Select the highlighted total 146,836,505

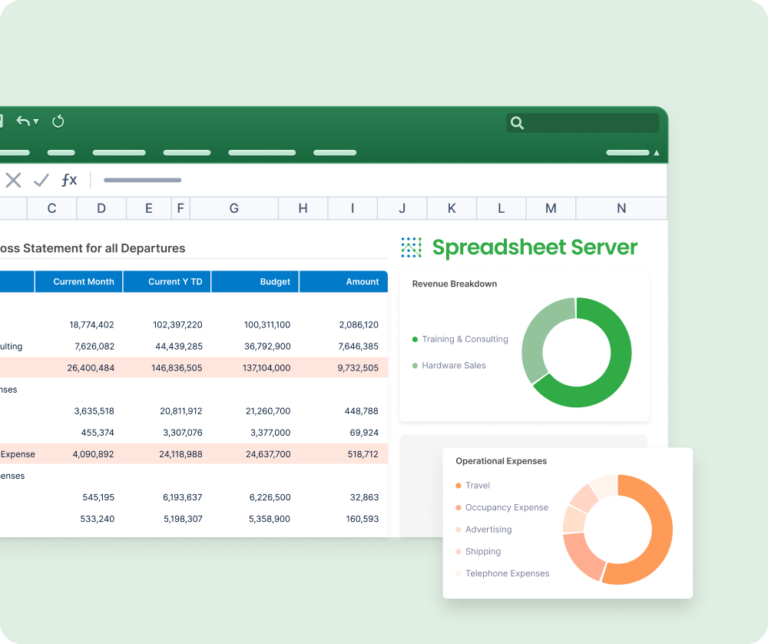[x=177, y=368]
